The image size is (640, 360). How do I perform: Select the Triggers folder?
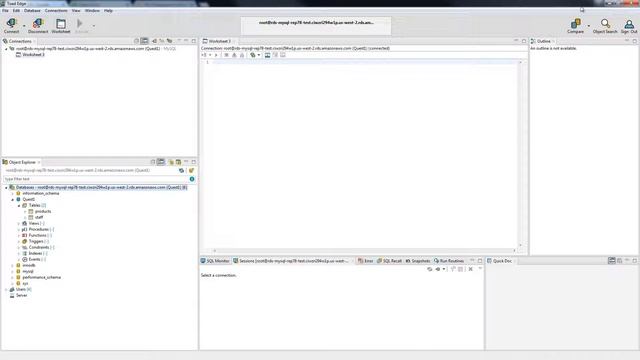pyautogui.click(x=36, y=242)
